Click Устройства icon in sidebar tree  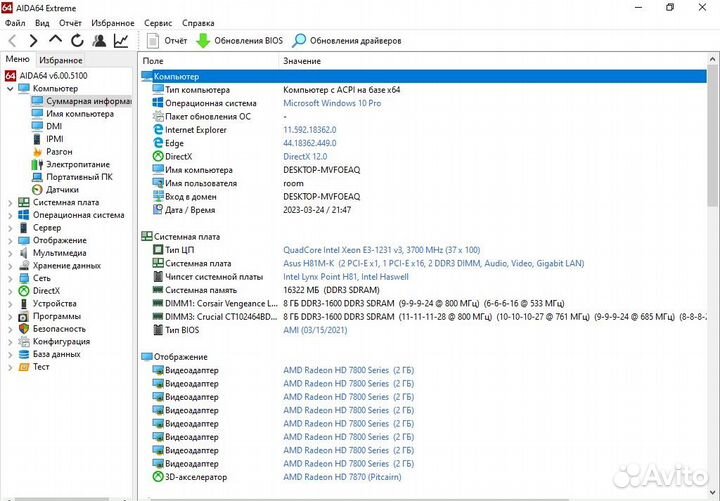coord(24,304)
